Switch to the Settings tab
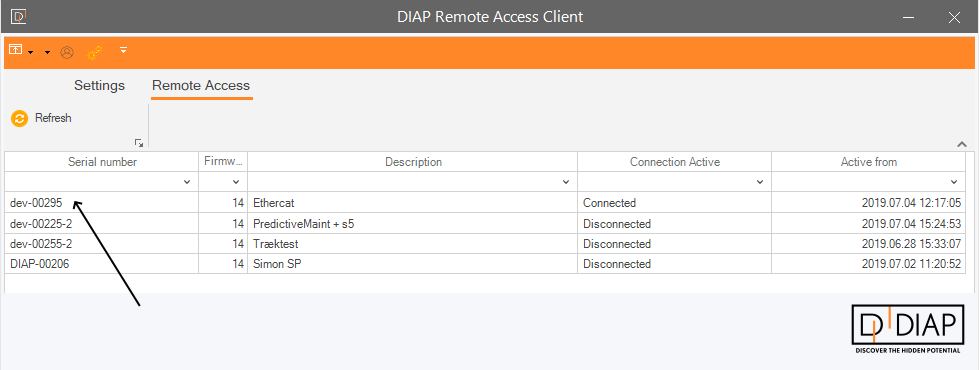The width and height of the screenshot is (979, 370). (99, 85)
